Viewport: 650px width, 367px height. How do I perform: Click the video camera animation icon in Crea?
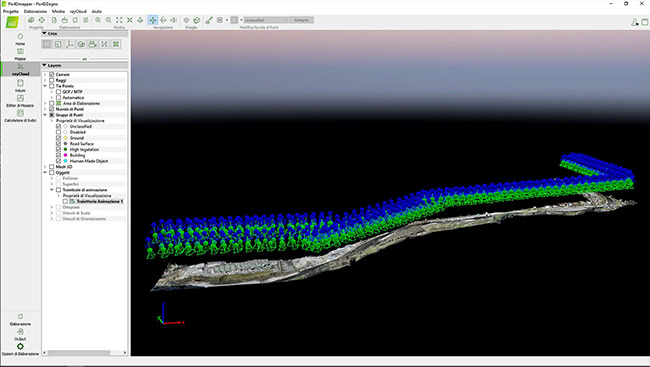pos(93,44)
